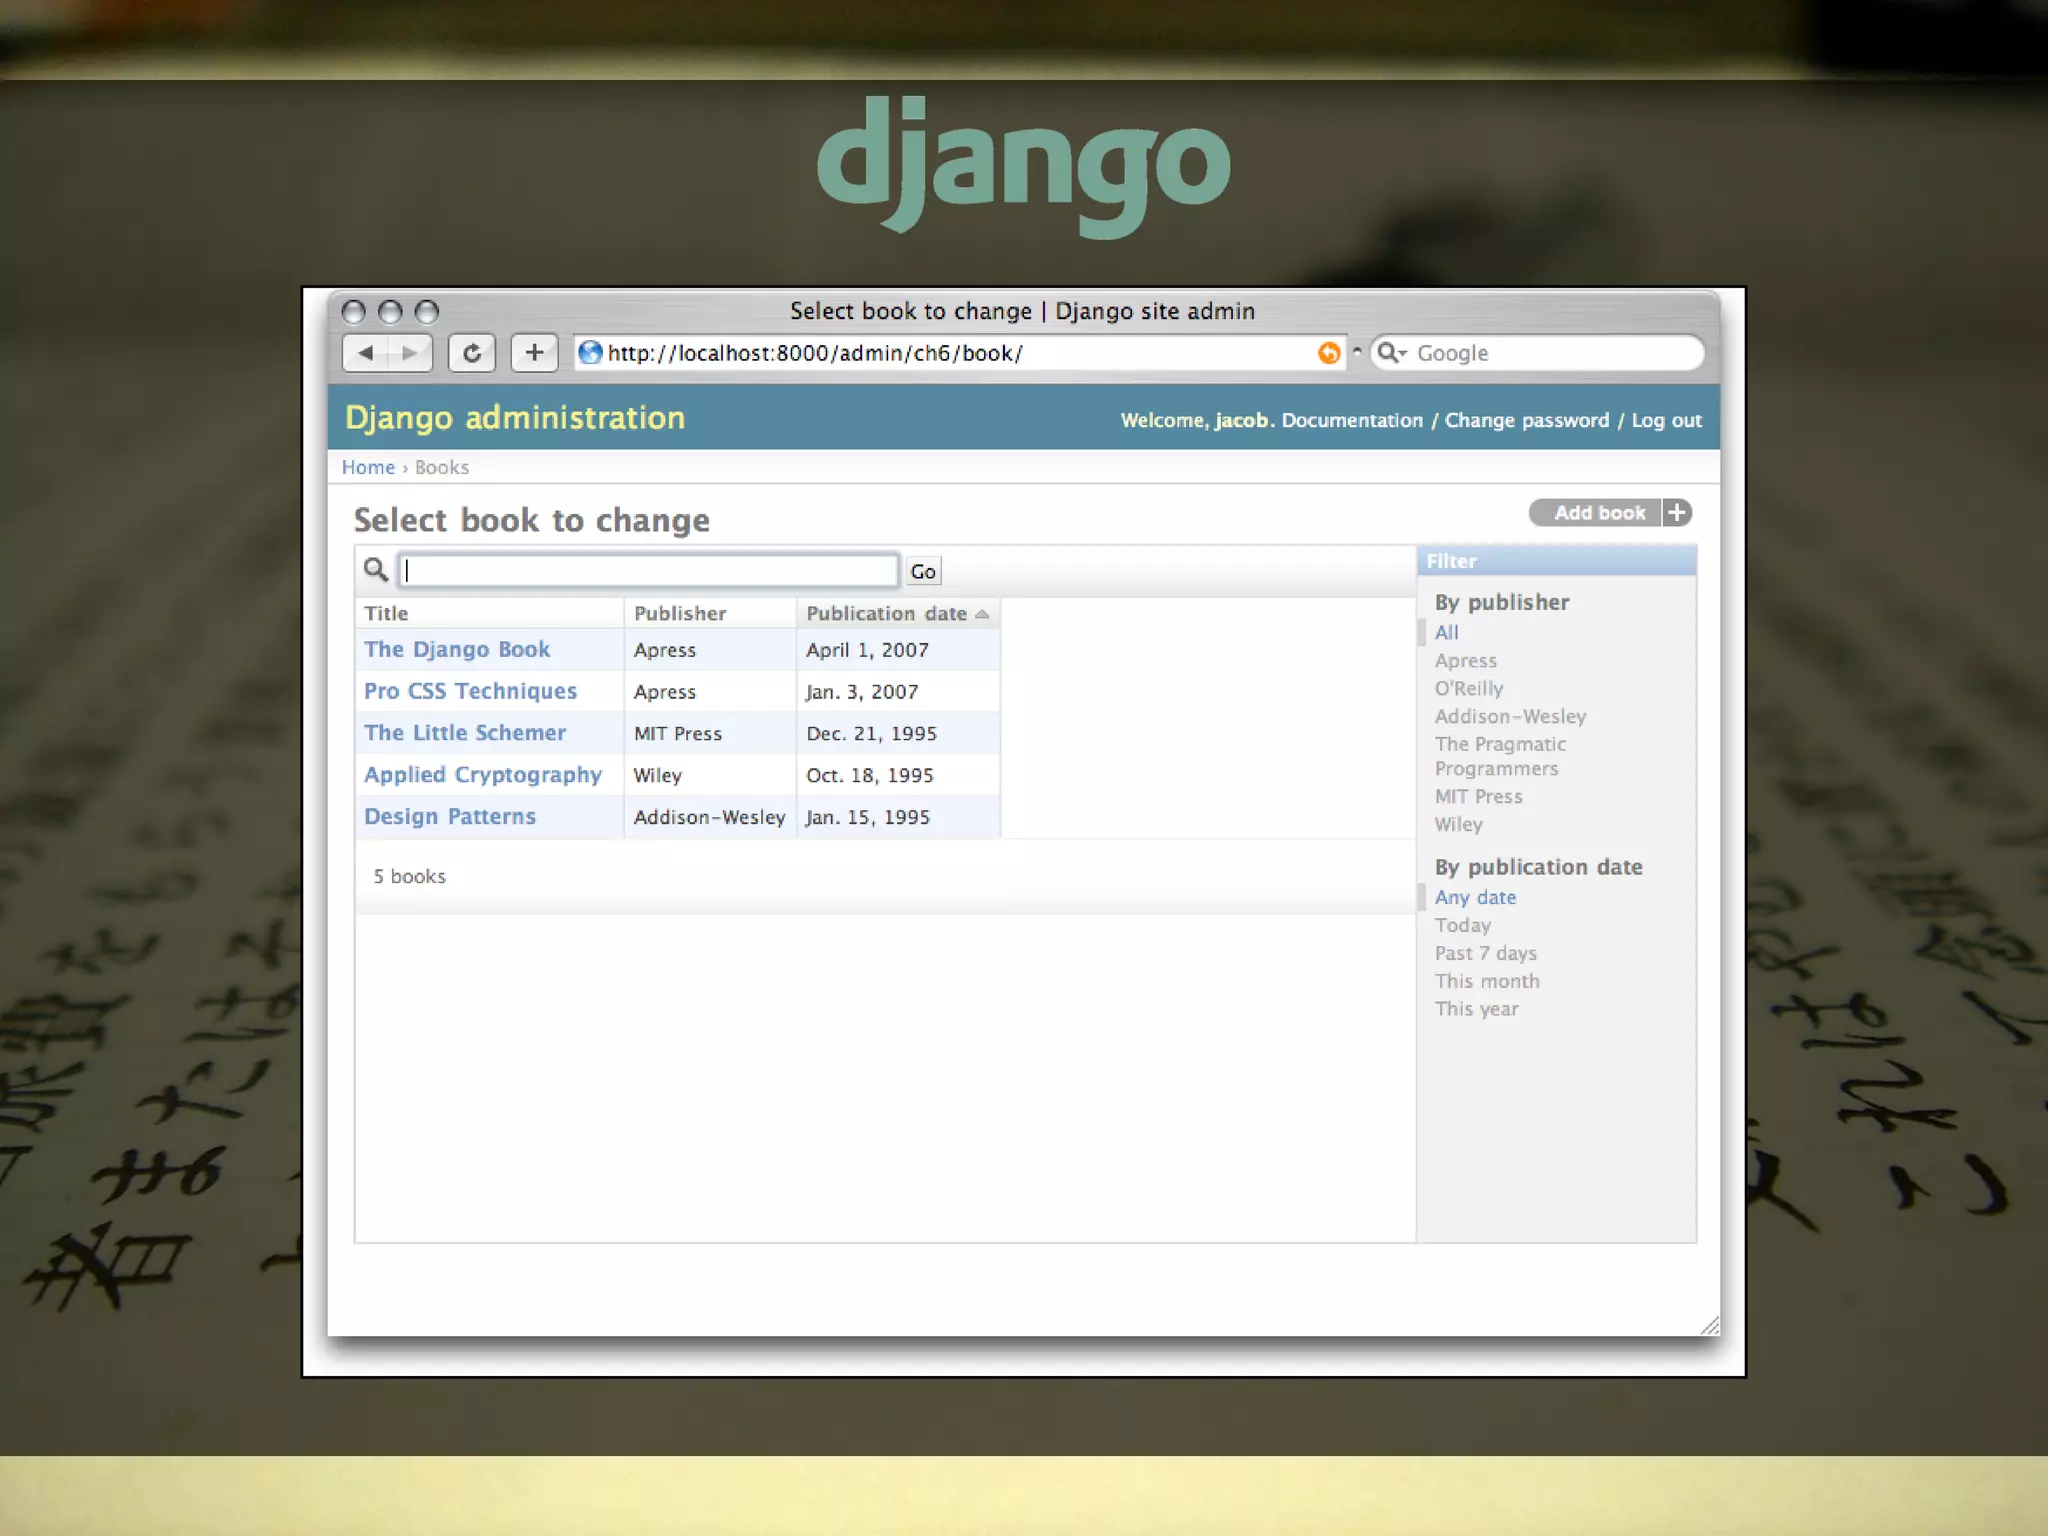The image size is (2048, 1536).
Task: Click the browser forward arrow button
Action: 409,353
